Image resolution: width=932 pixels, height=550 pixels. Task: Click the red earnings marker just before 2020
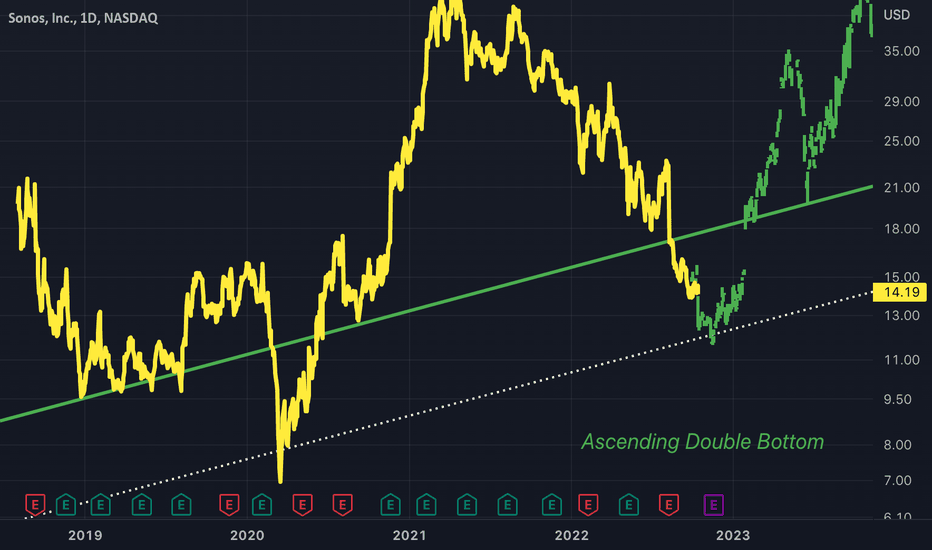[229, 505]
